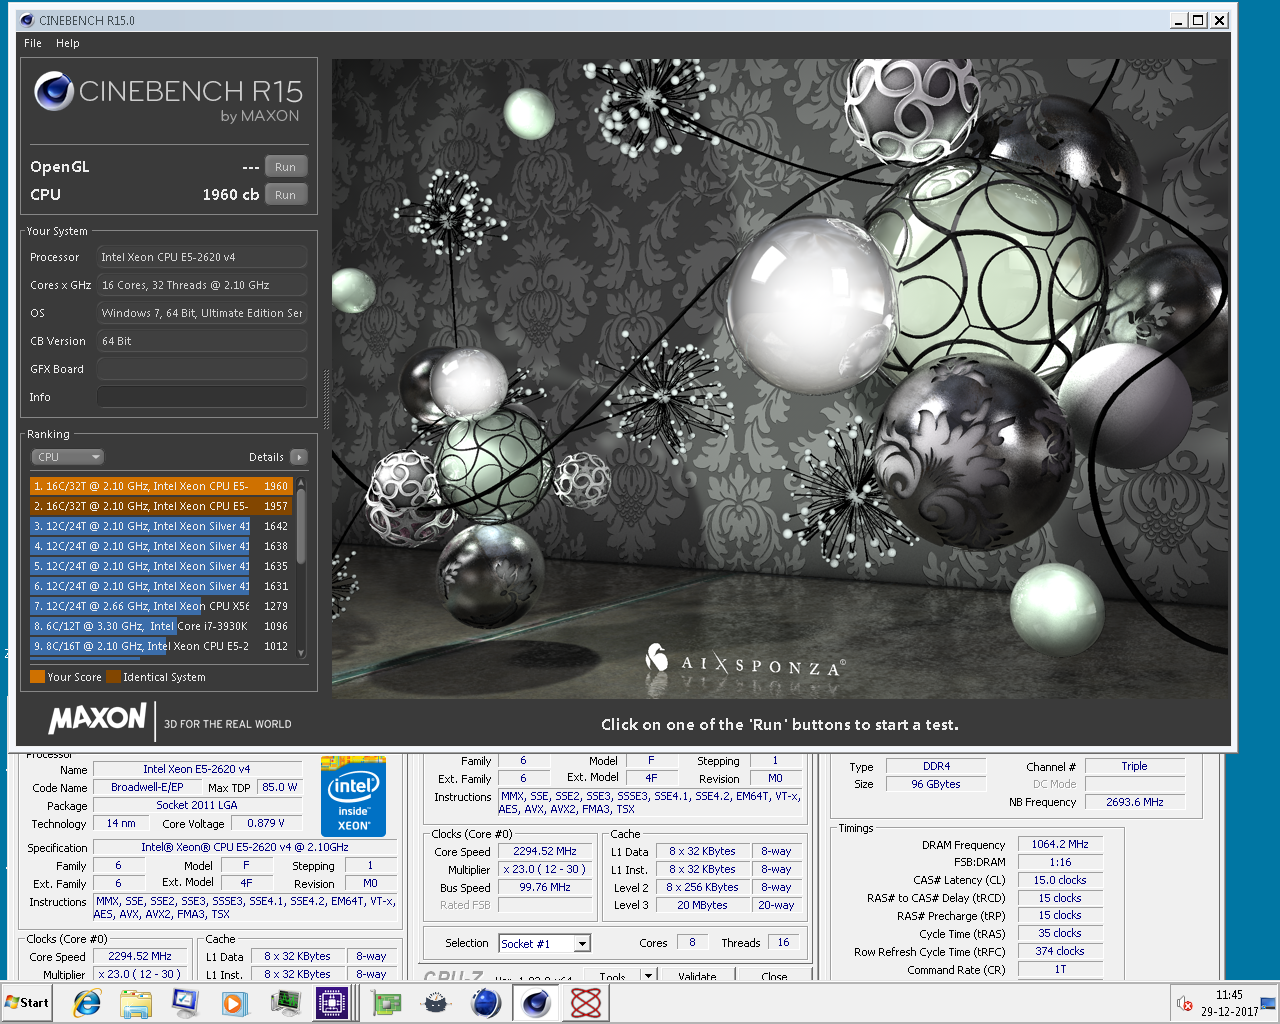Click the empty GFX Board field
Image resolution: width=1280 pixels, height=1024 pixels.
tap(202, 369)
